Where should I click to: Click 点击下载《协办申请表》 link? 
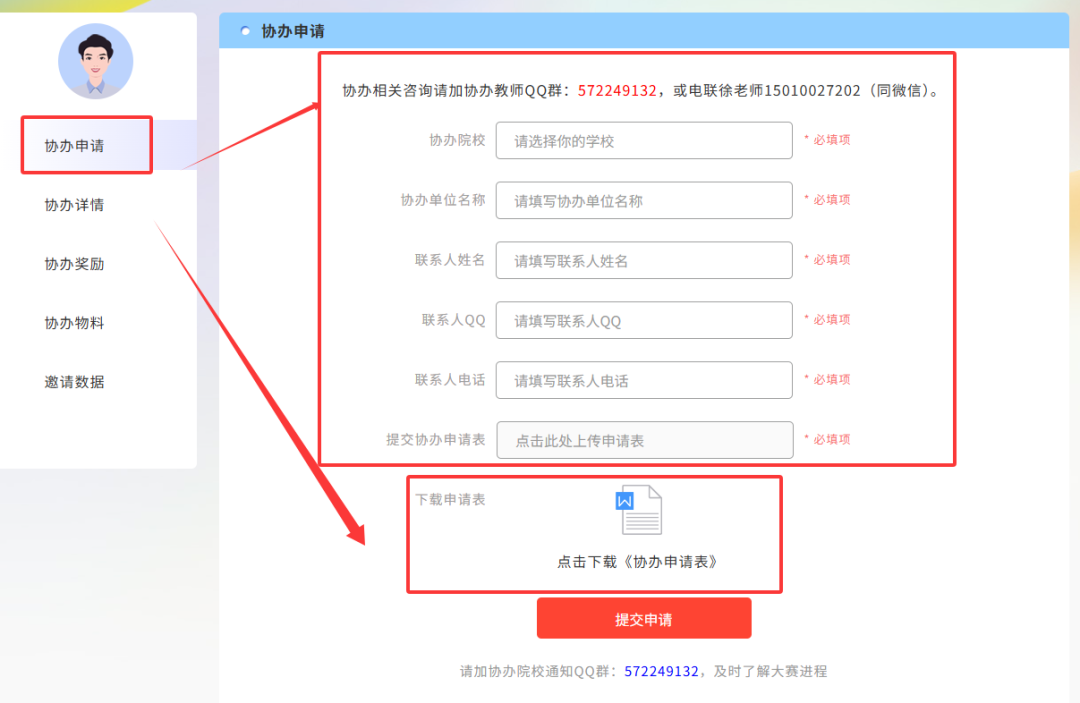pyautogui.click(x=637, y=562)
